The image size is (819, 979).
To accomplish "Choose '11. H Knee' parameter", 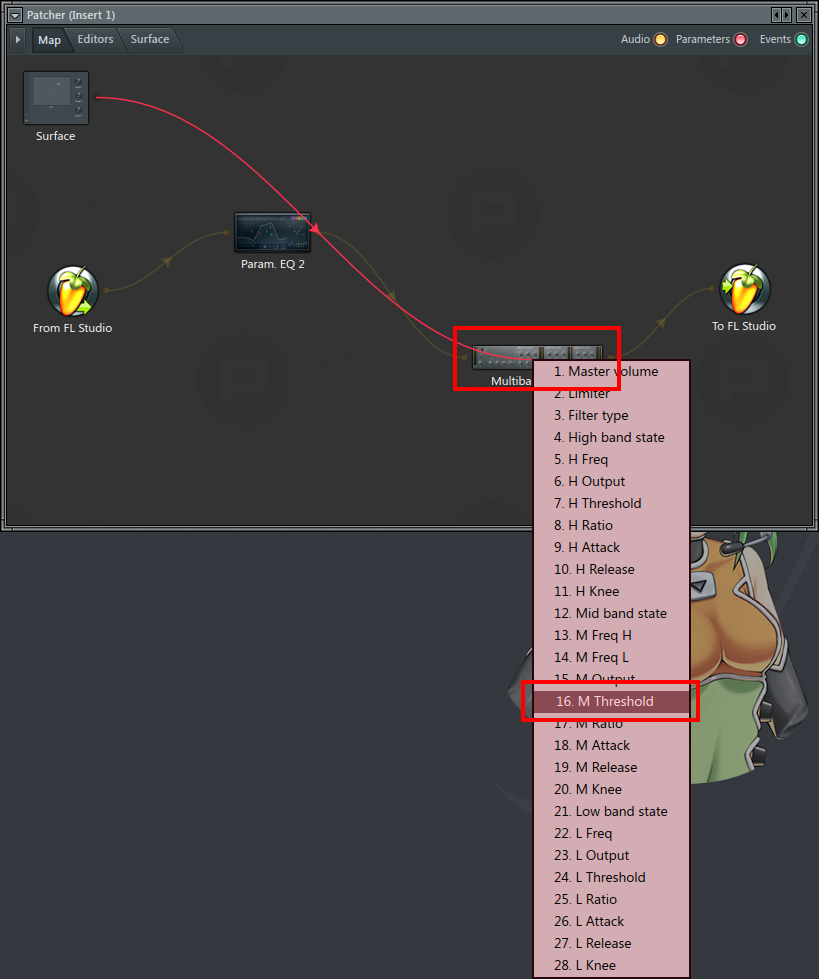I will click(x=612, y=591).
